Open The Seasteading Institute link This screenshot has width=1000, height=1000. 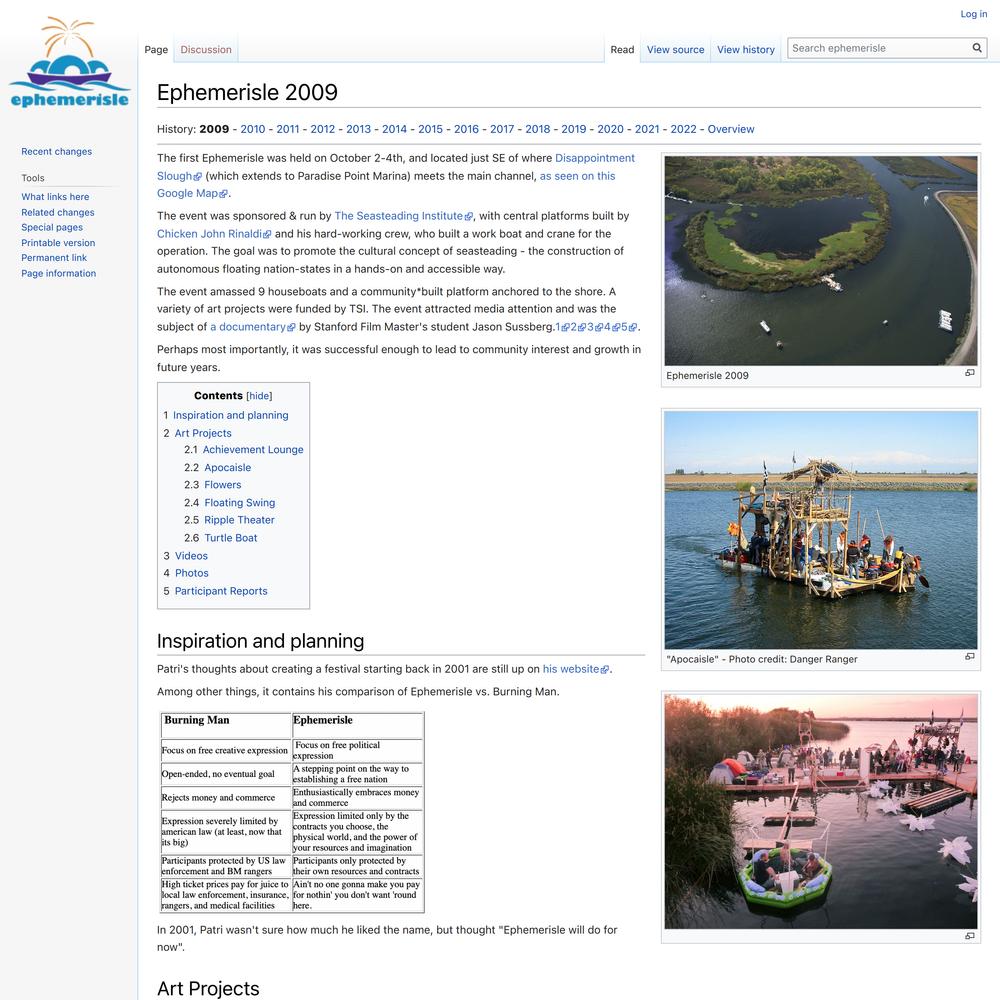tap(403, 216)
